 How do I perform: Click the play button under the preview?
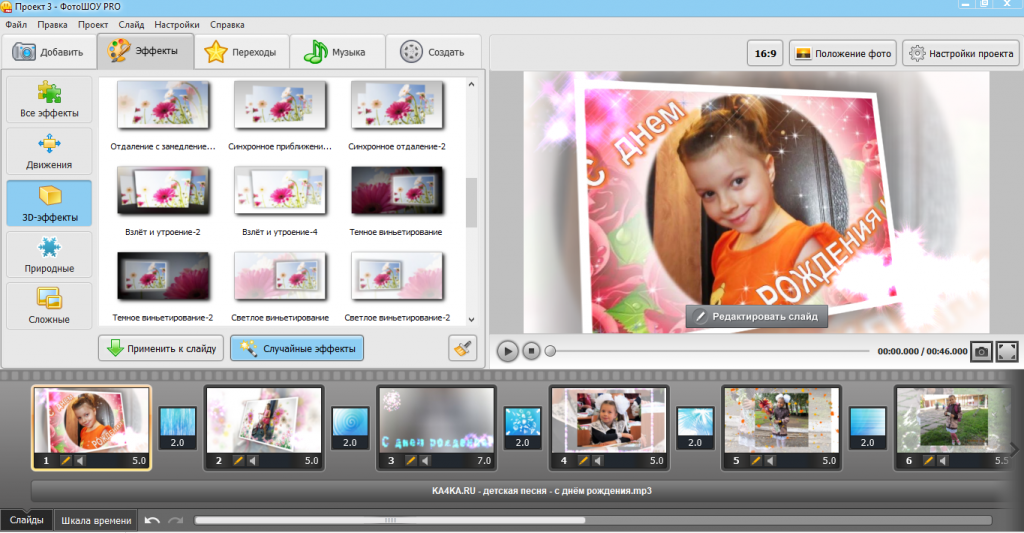pyautogui.click(x=508, y=351)
